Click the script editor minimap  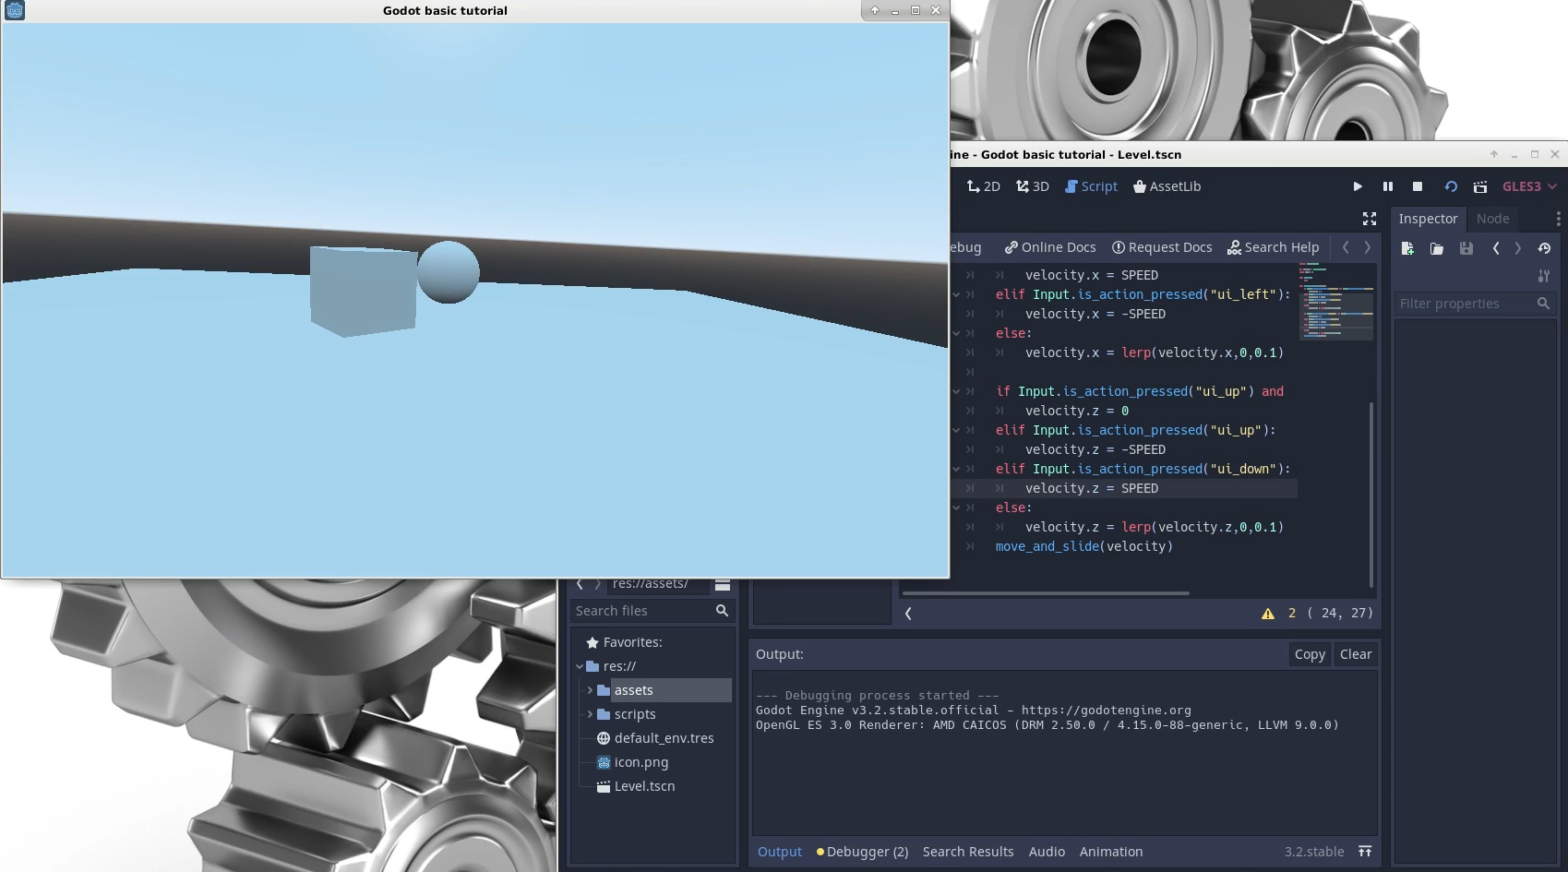coord(1336,302)
